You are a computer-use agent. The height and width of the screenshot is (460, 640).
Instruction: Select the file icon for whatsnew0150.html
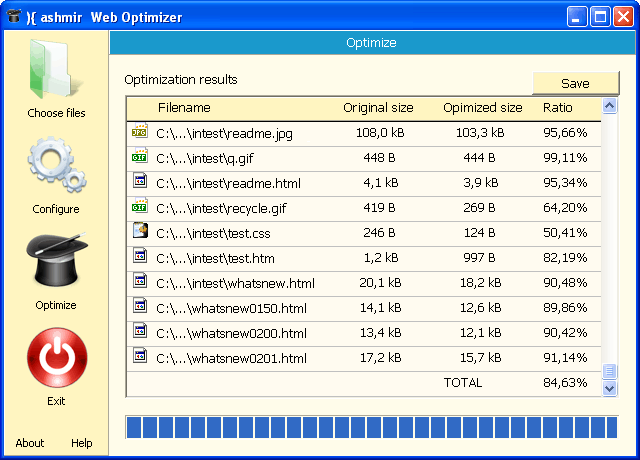pyautogui.click(x=140, y=306)
